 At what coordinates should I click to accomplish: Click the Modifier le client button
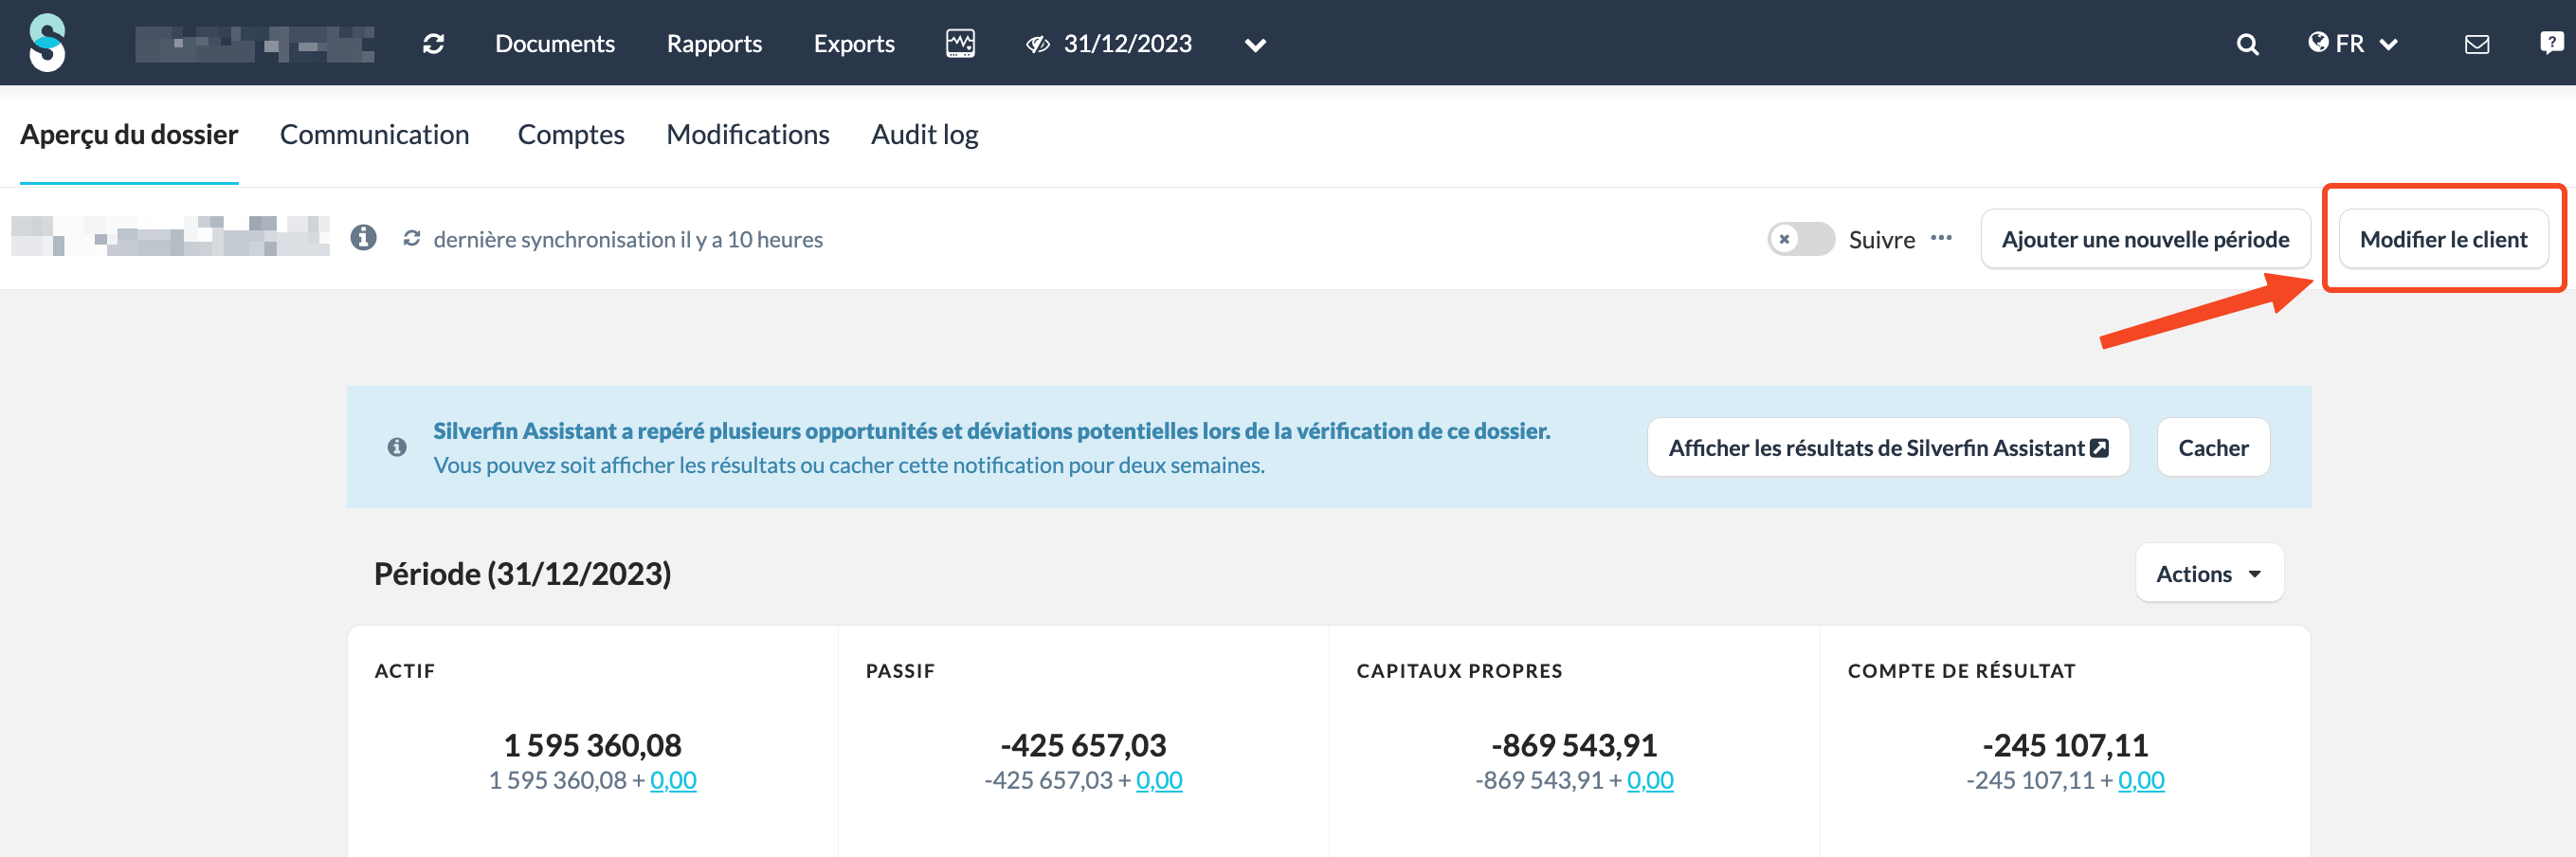click(2443, 239)
